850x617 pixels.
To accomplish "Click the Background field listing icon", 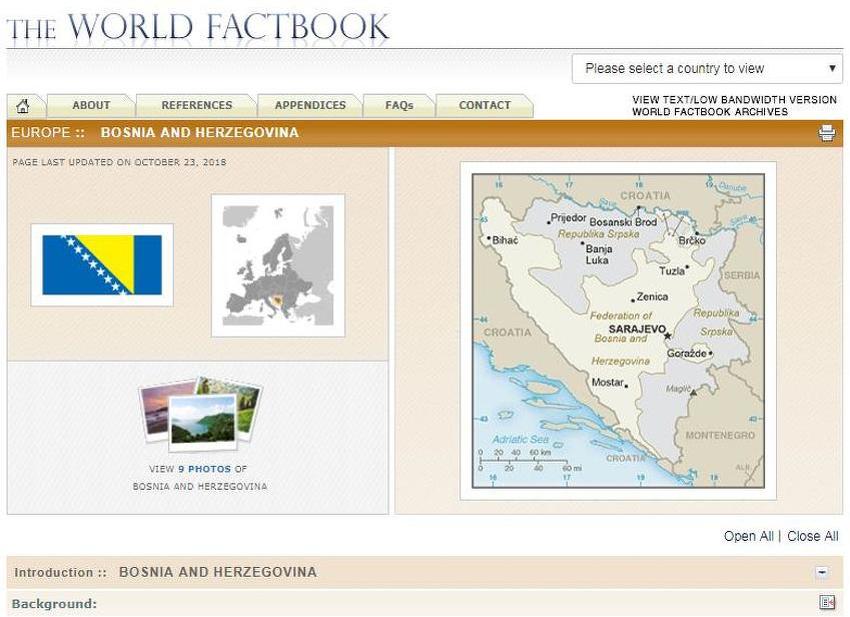I will tap(826, 603).
